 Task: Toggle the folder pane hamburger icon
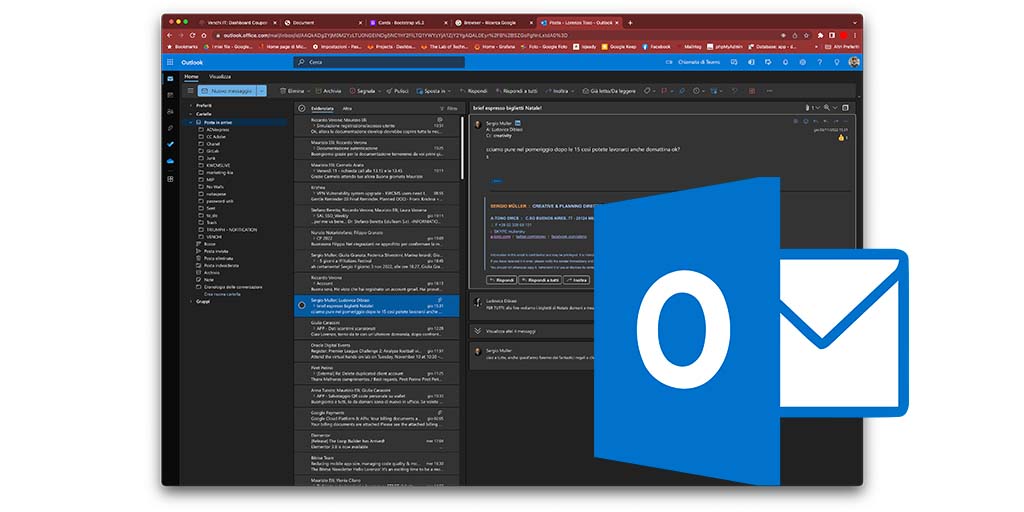[x=190, y=91]
